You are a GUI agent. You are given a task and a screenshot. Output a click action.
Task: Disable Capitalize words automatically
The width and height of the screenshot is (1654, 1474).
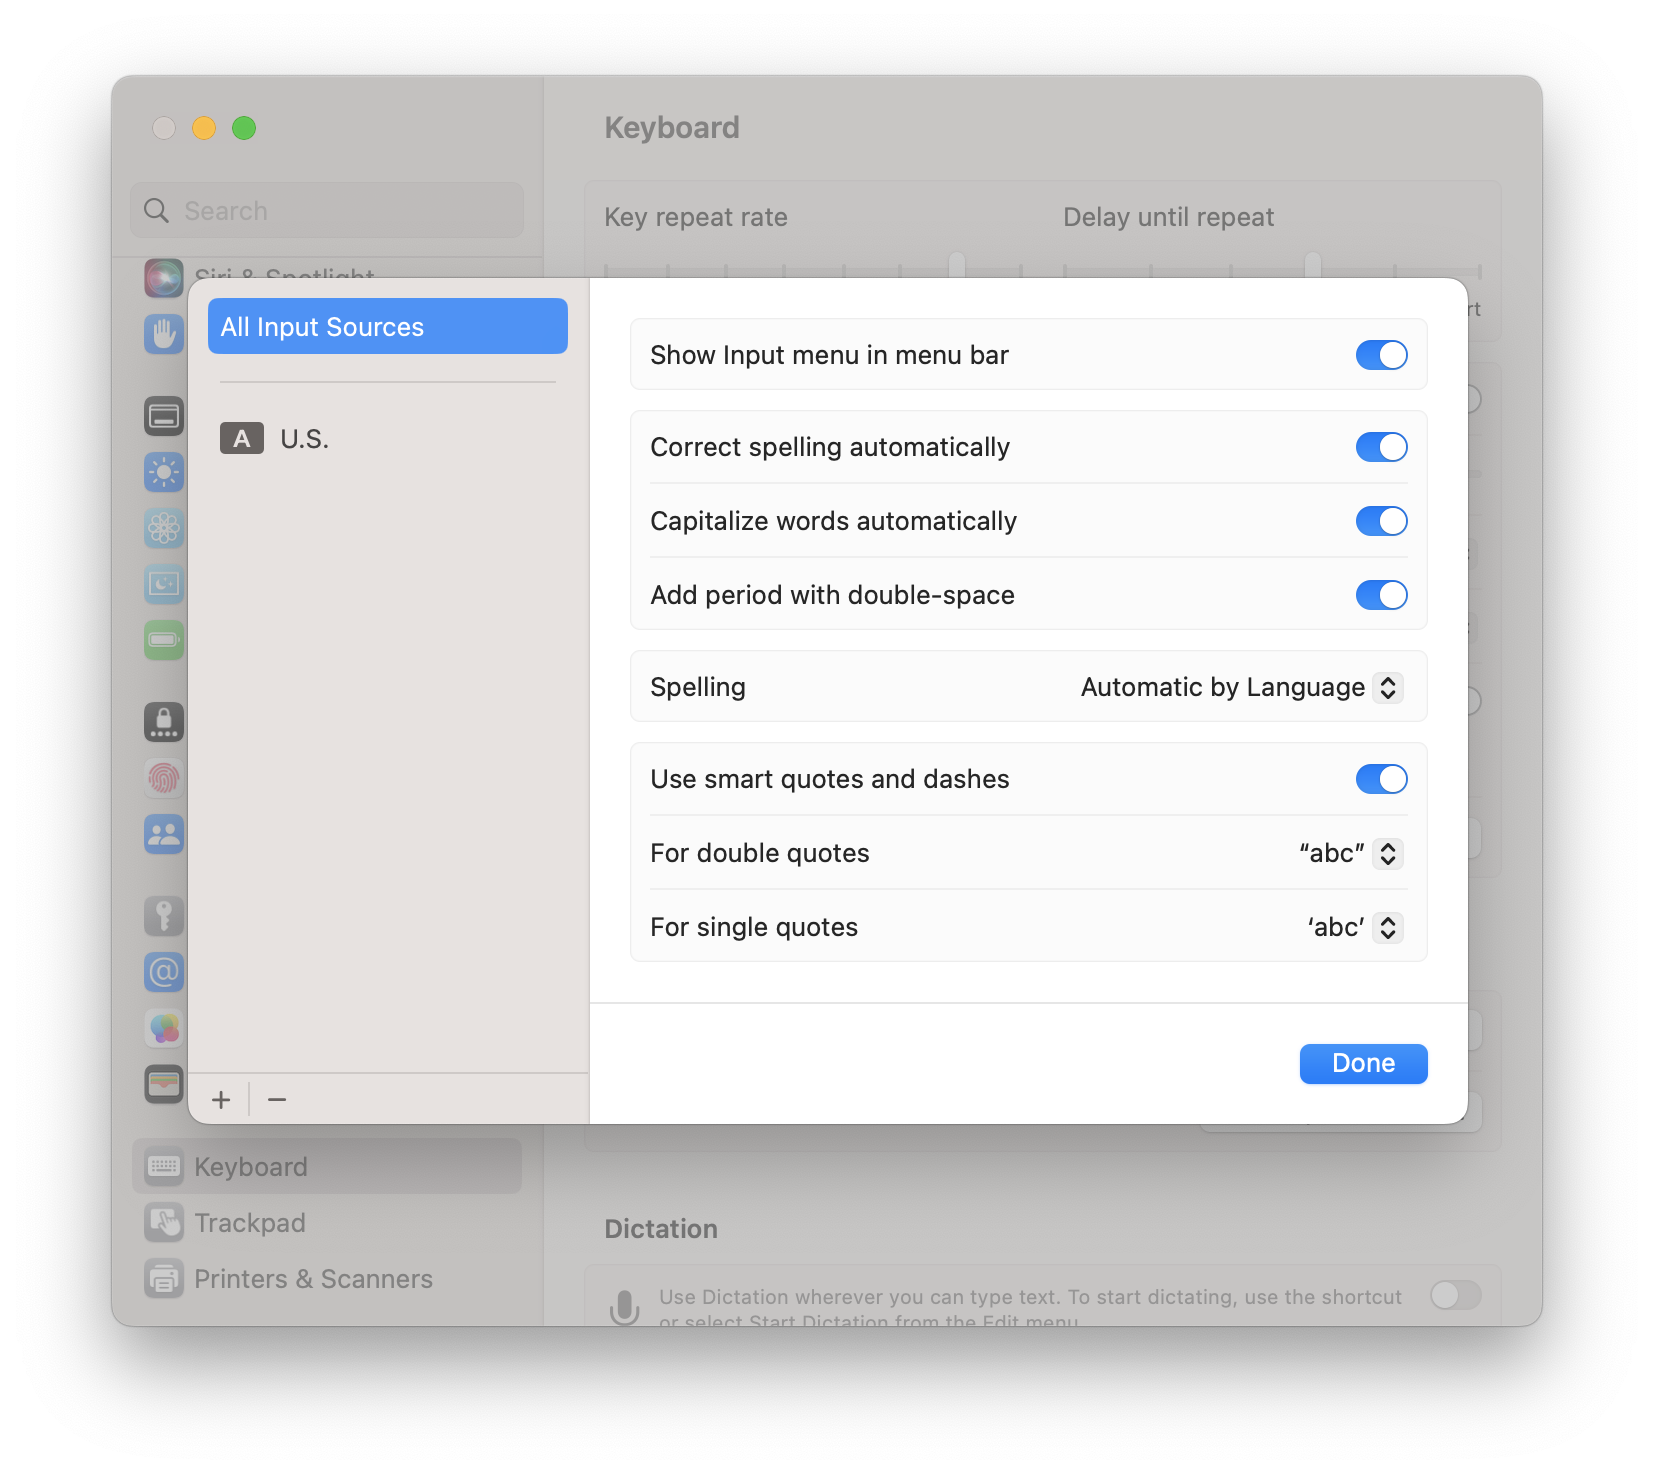click(1381, 521)
